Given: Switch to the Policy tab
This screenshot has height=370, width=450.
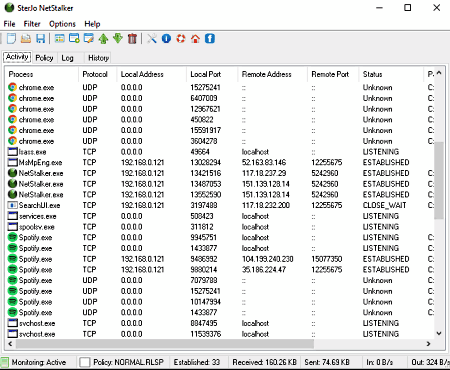Looking at the screenshot, I should click(x=44, y=58).
